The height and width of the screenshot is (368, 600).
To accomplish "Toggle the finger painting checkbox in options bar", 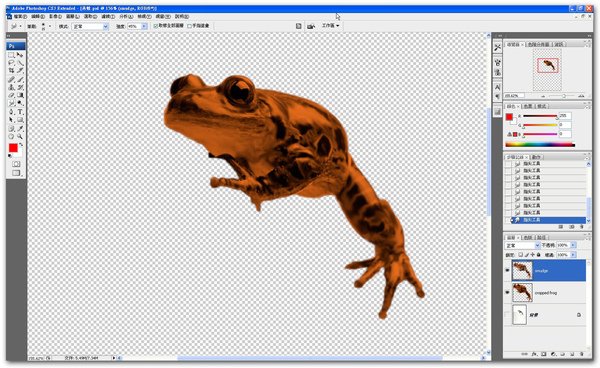I will point(189,26).
